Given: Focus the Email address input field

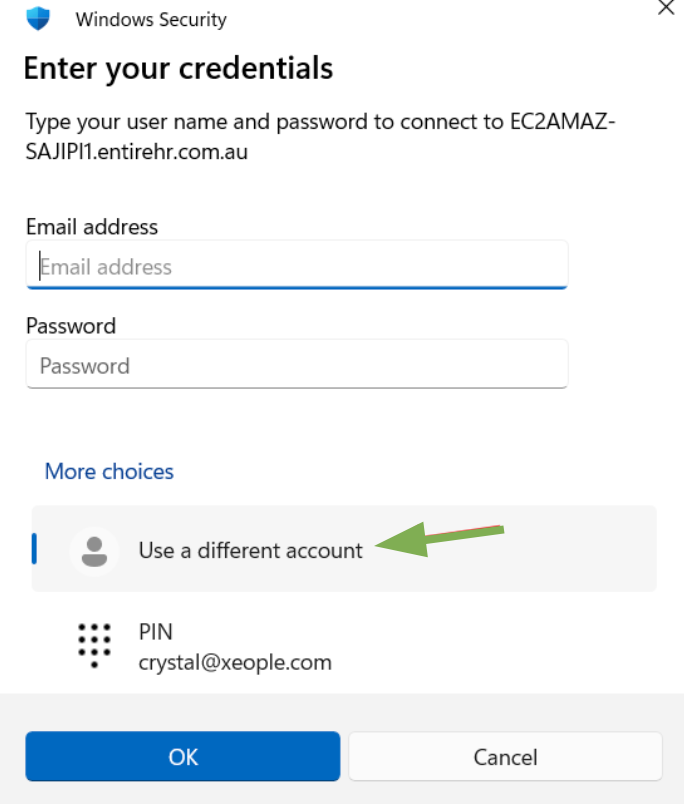Looking at the screenshot, I should click(x=297, y=267).
